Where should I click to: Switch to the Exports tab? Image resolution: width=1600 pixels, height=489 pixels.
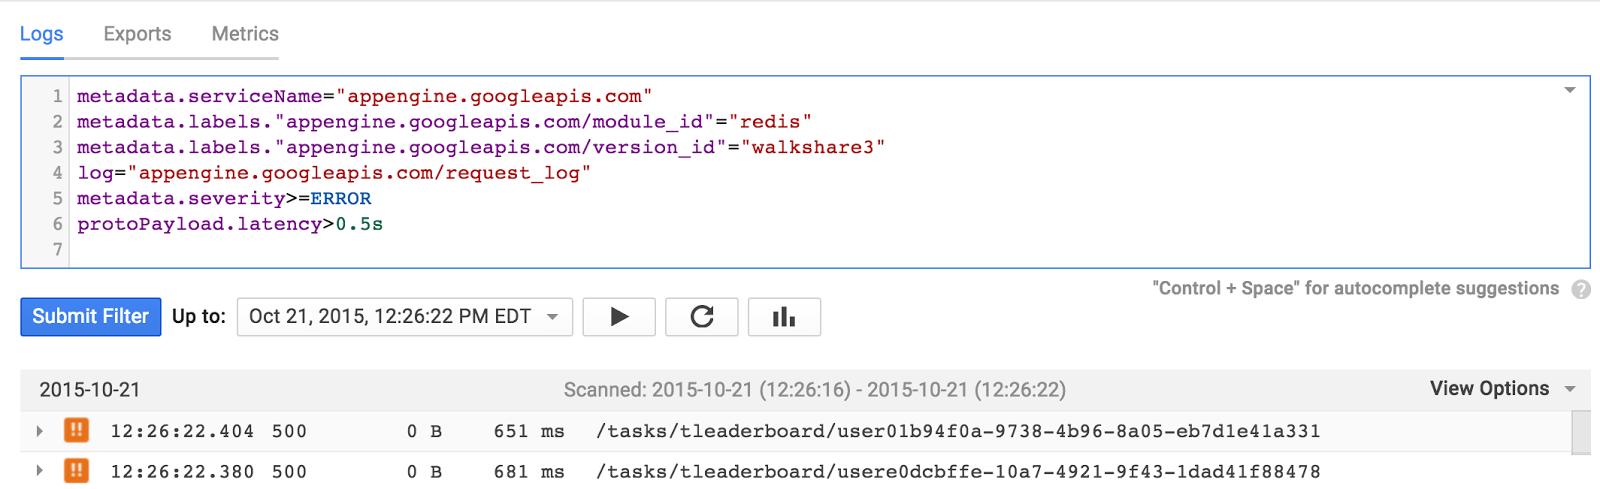click(x=137, y=34)
